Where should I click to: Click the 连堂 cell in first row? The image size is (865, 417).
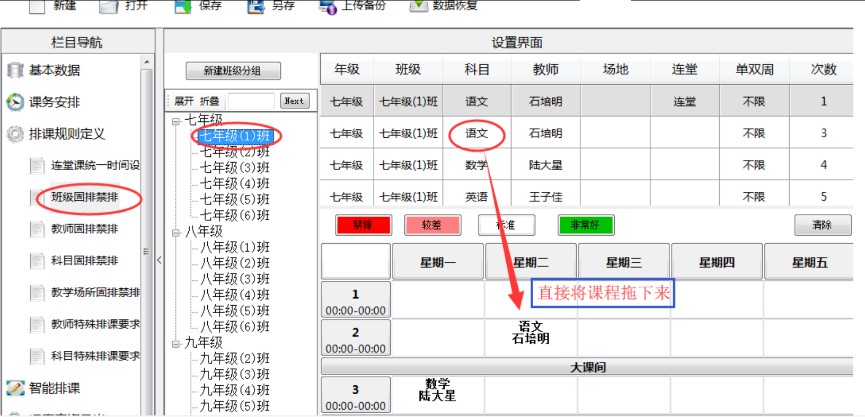pos(685,101)
